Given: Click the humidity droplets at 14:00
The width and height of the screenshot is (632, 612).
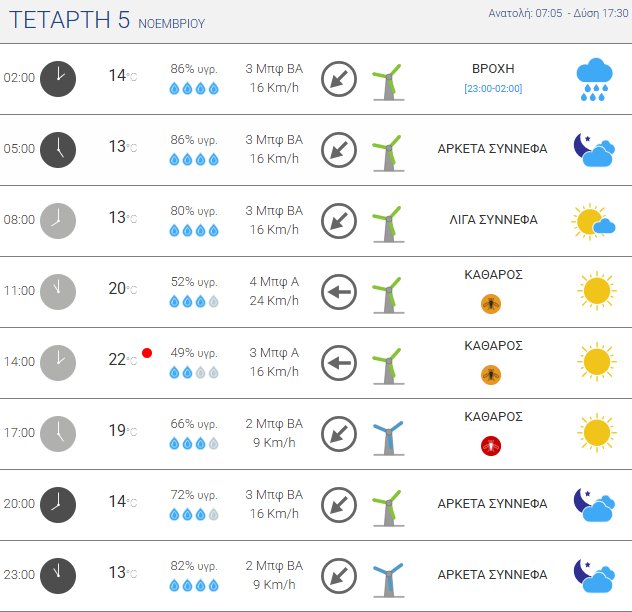Looking at the screenshot, I should [x=194, y=372].
